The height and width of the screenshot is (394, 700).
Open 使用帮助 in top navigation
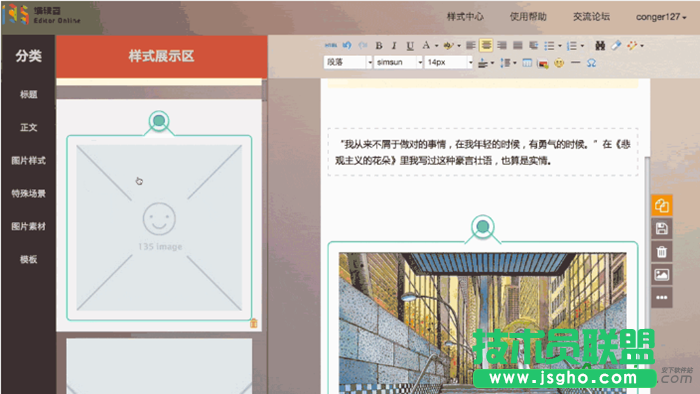(x=528, y=17)
